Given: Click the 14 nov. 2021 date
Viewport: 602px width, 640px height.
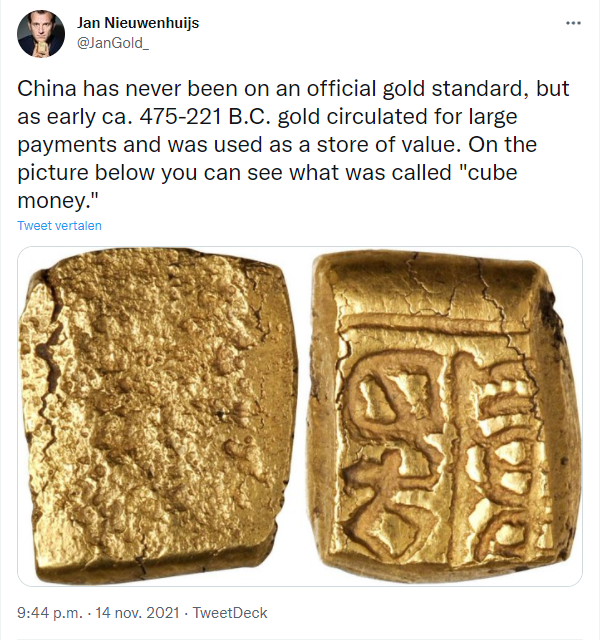Looking at the screenshot, I should 137,613.
